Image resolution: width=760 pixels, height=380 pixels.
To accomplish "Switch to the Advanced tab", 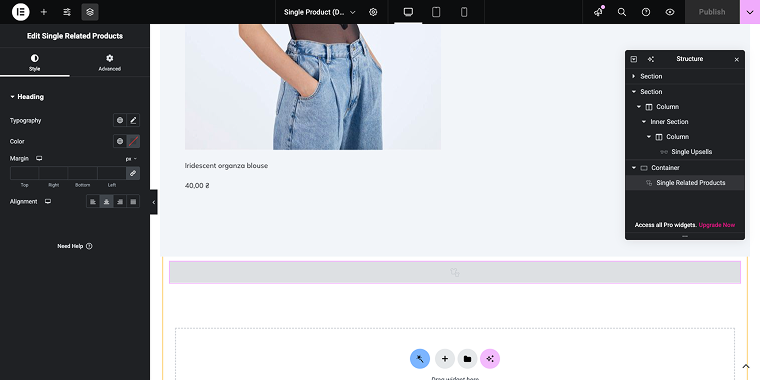I will [110, 63].
